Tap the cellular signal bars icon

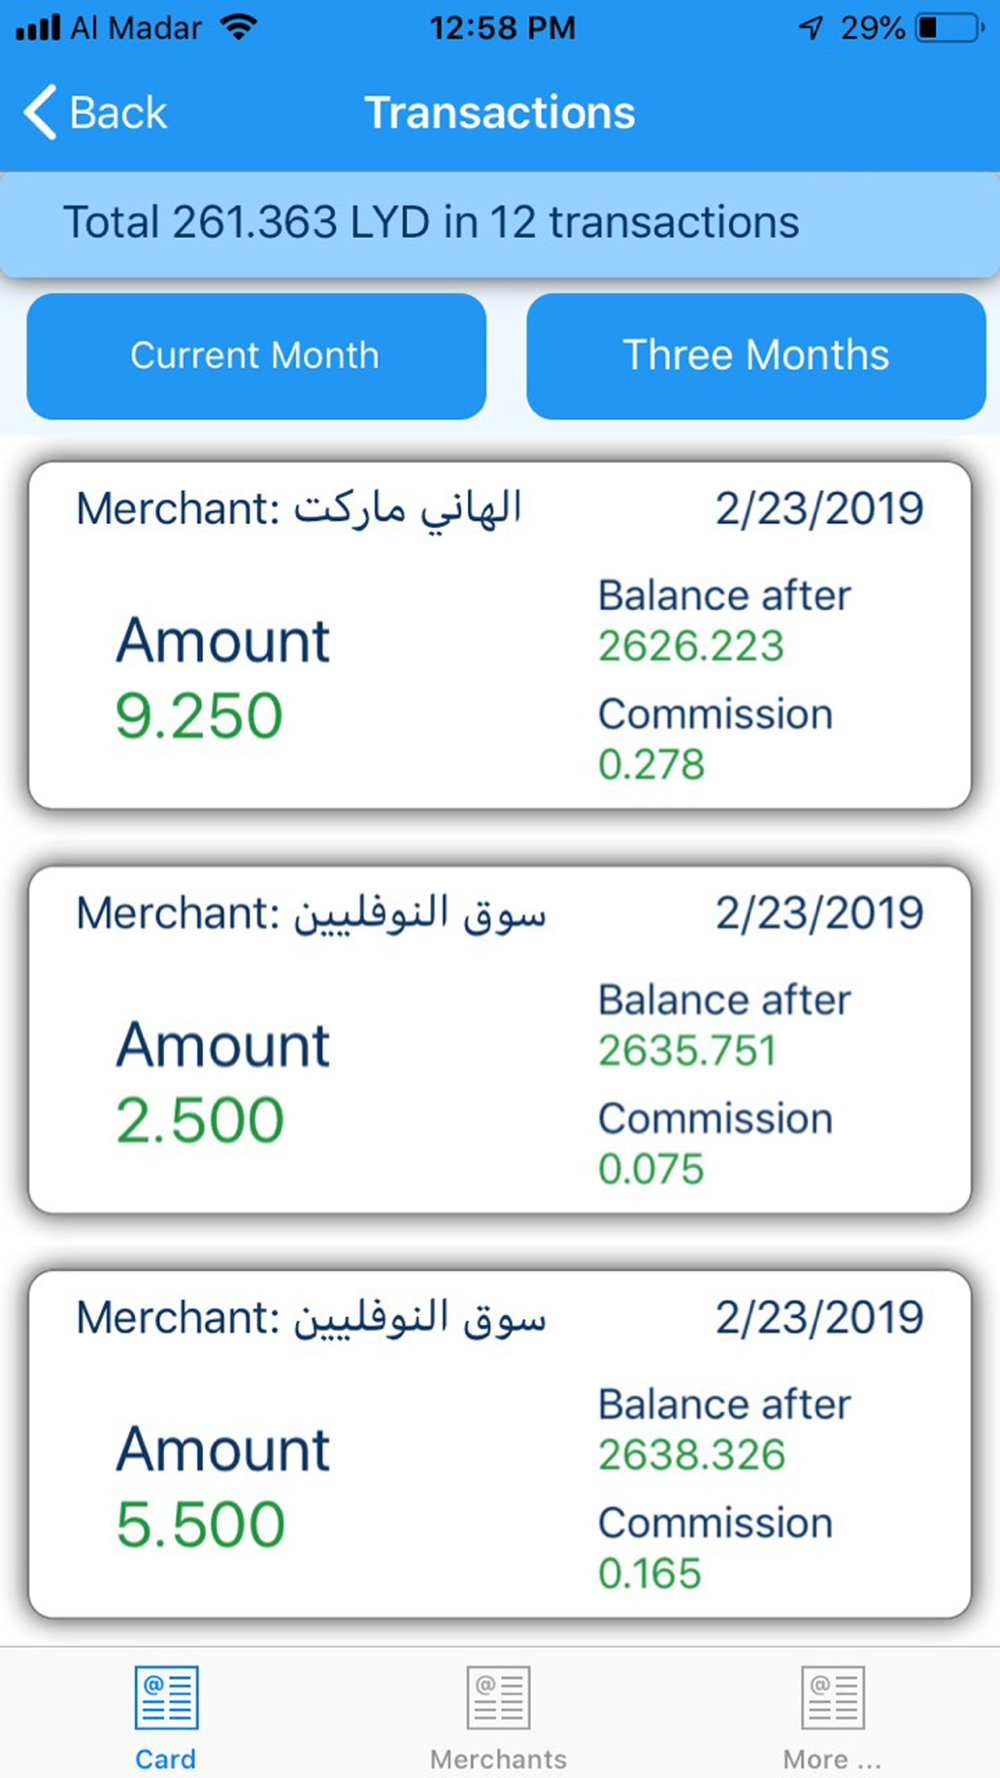(38, 28)
